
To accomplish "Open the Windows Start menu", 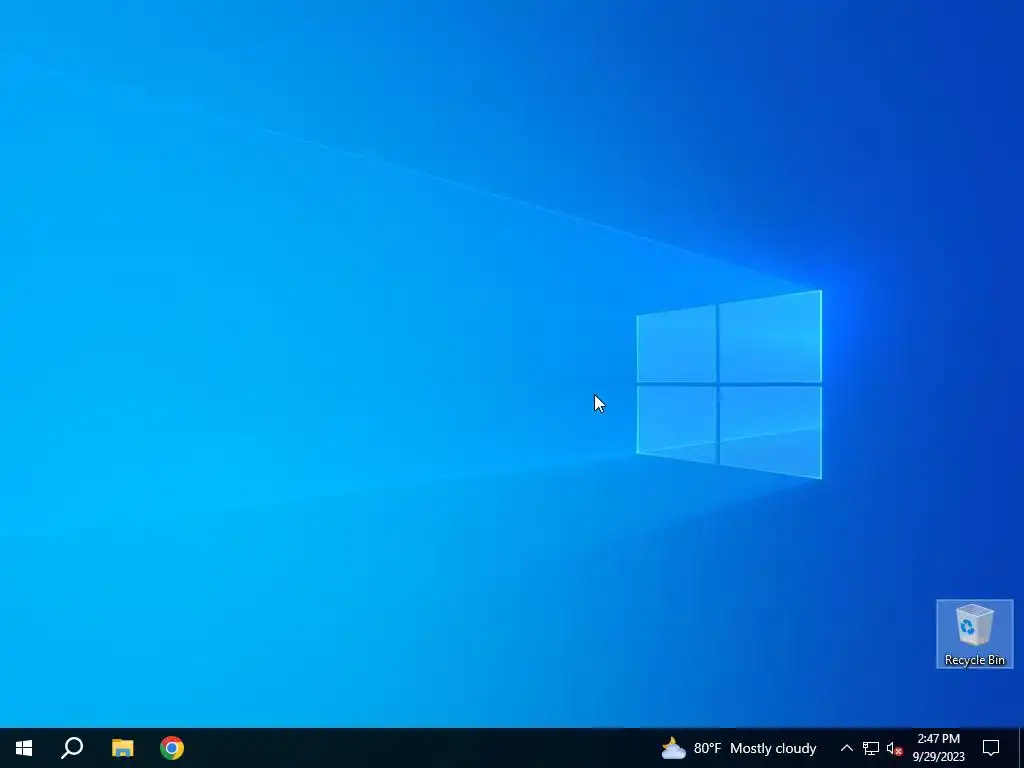I will [24, 748].
